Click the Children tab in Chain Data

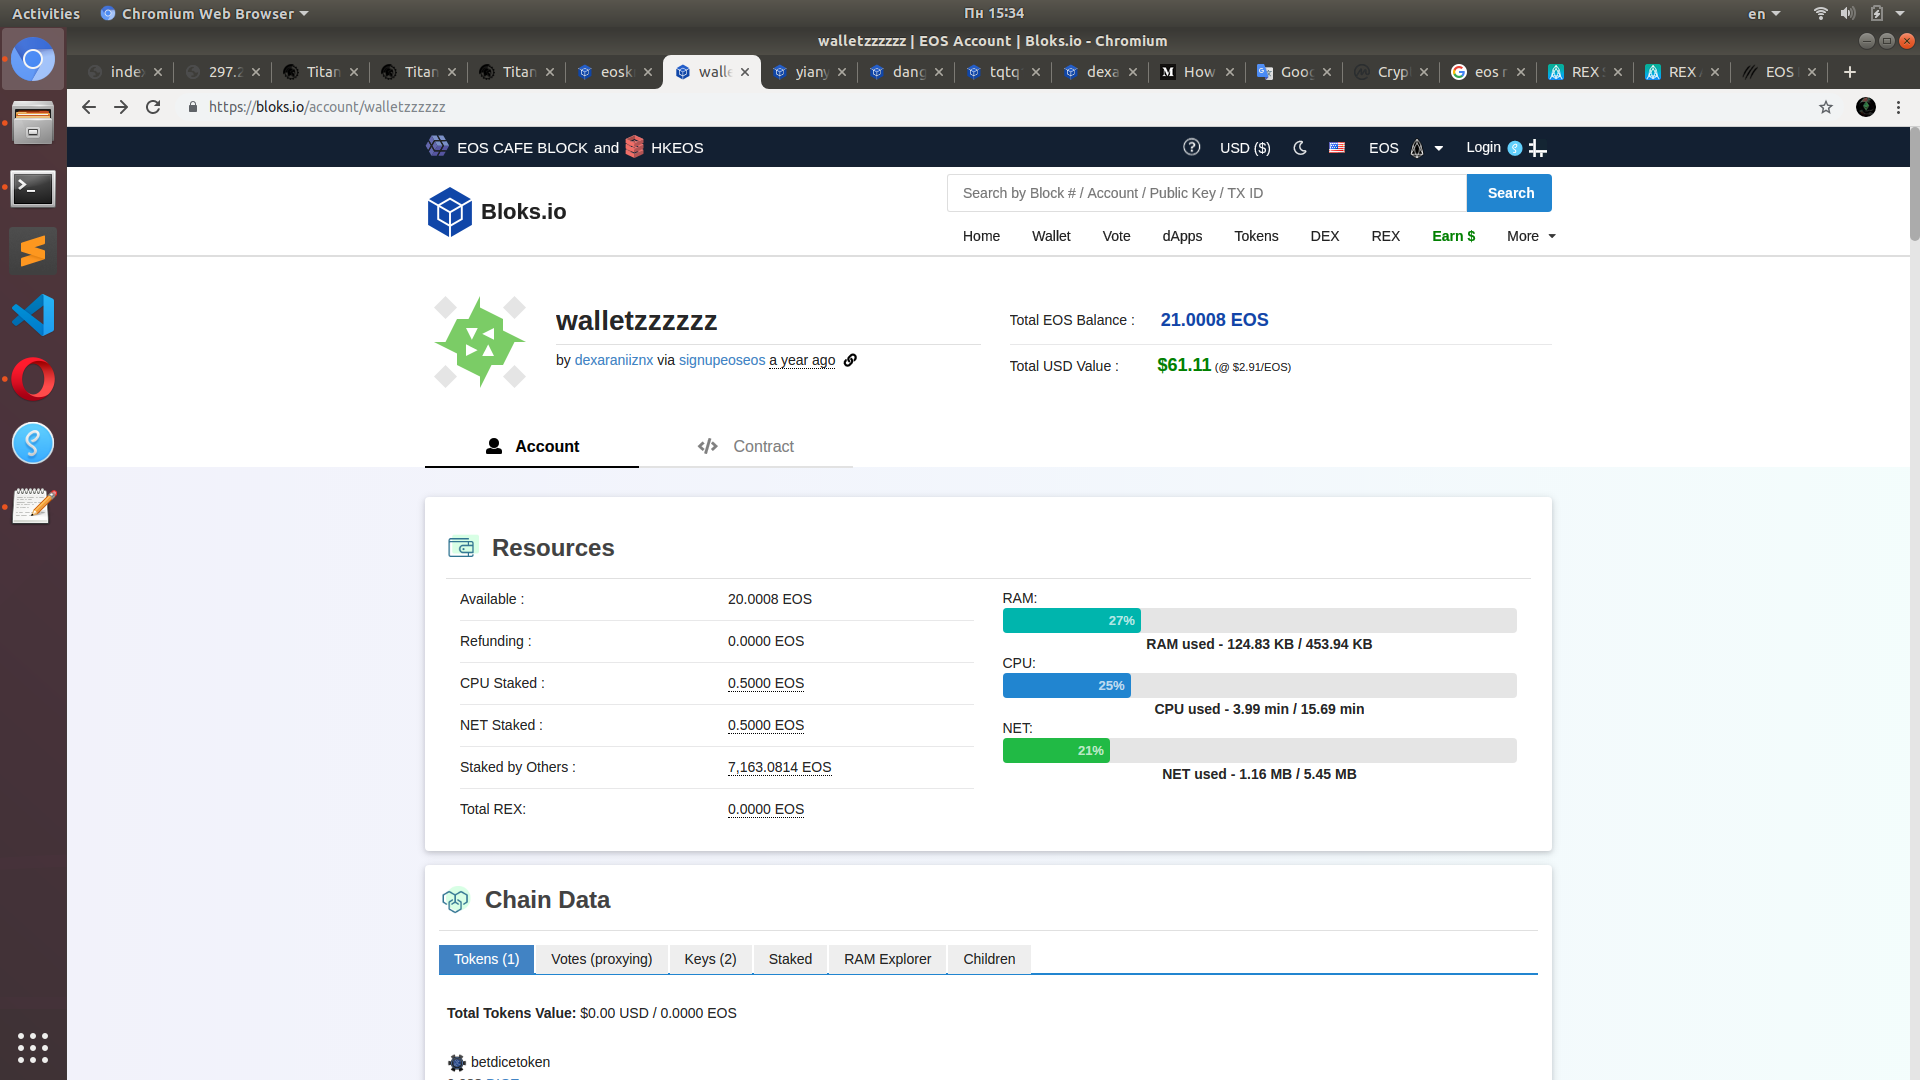[x=988, y=957]
